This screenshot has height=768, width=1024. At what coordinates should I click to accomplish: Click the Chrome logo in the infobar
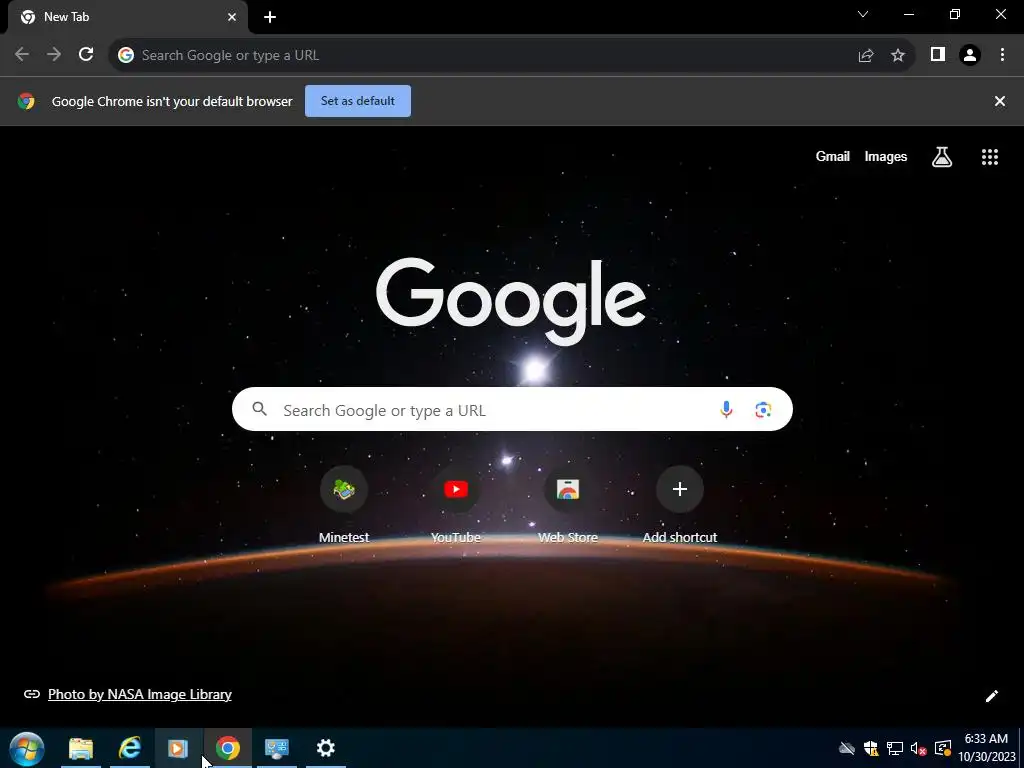(26, 101)
